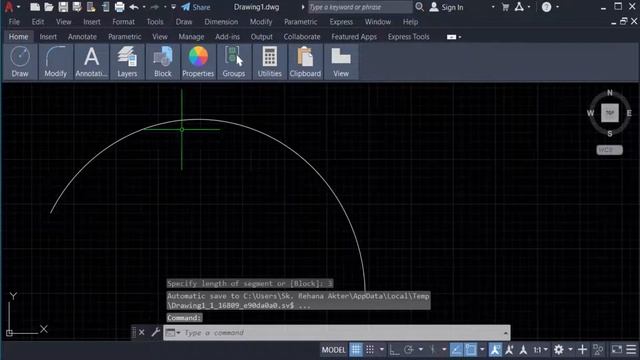Click the Help question mark icon

point(546,7)
